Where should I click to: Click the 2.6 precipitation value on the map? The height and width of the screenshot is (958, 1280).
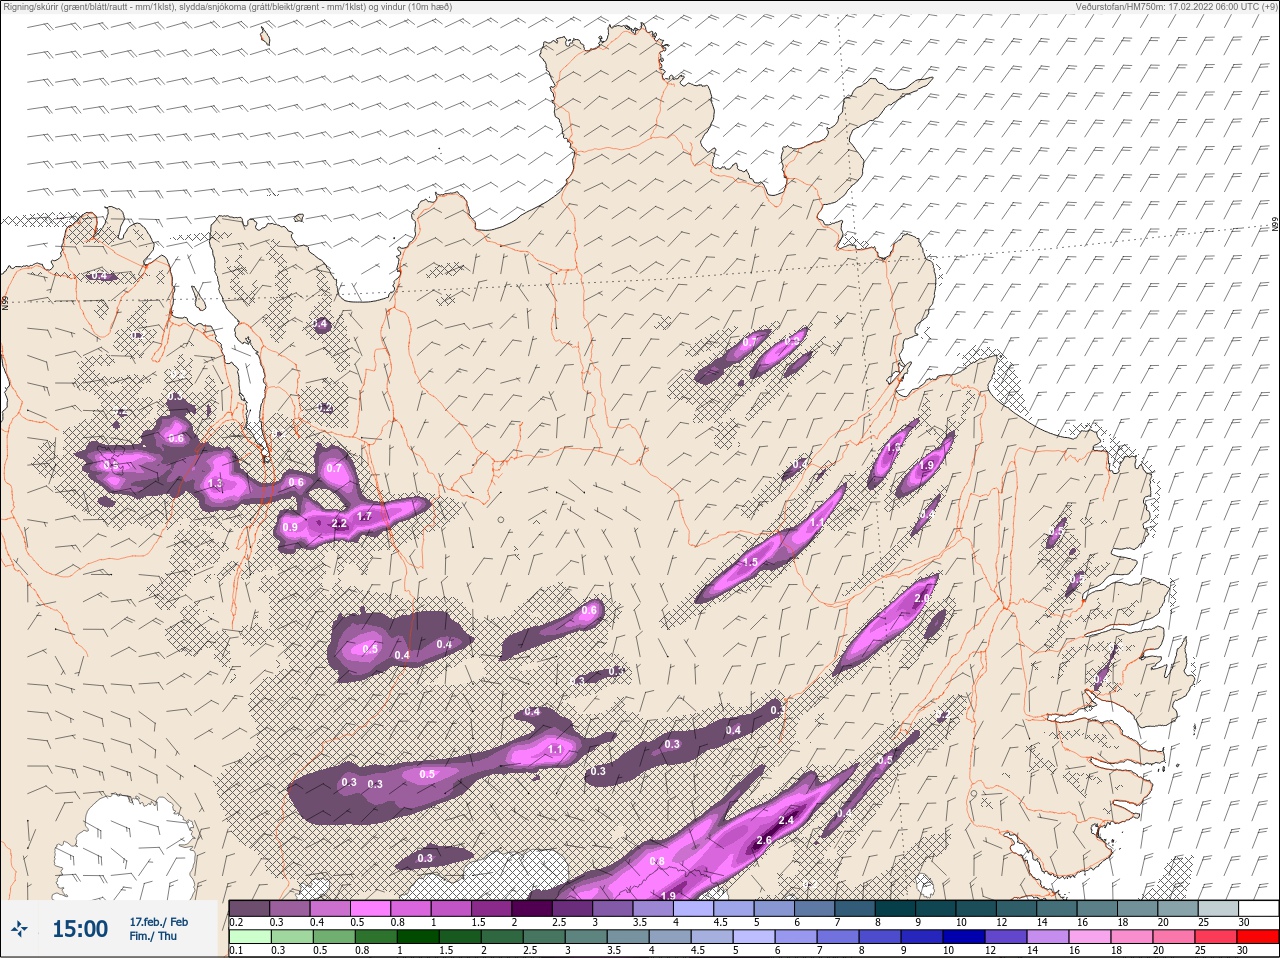[x=764, y=840]
